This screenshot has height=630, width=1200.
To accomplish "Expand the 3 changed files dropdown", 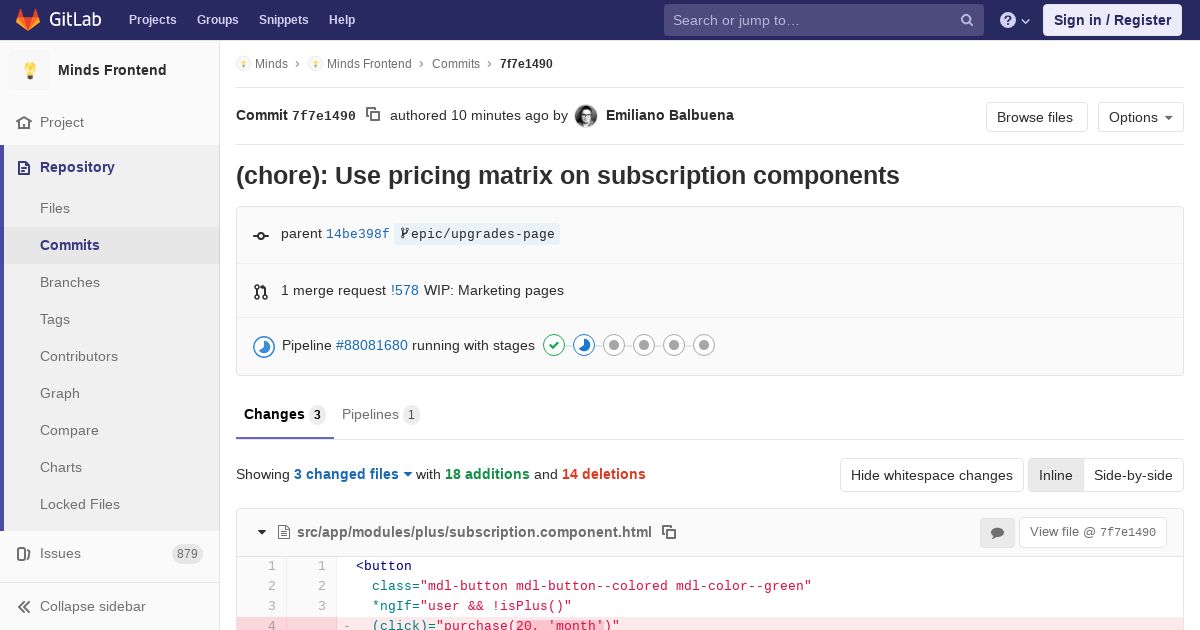I will click(x=353, y=474).
